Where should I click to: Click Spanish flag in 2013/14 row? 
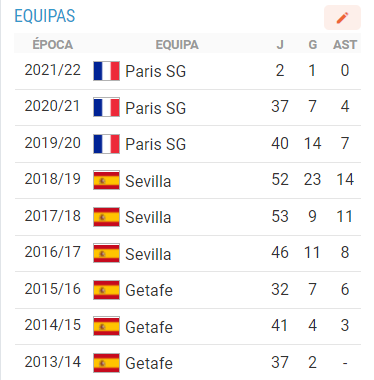[x=106, y=363]
